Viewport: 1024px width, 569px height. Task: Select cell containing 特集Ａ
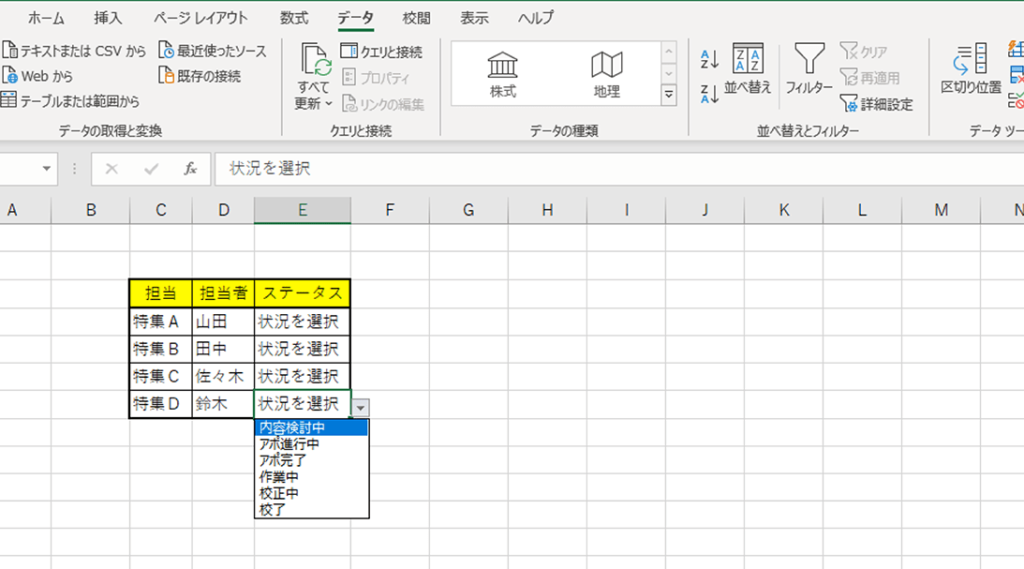click(161, 321)
